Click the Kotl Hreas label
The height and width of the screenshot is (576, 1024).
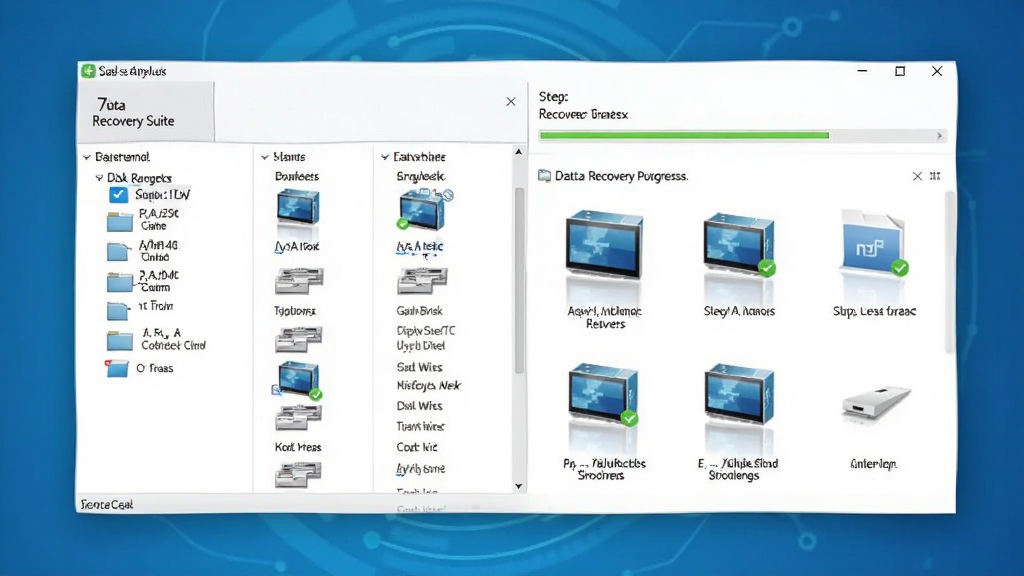click(298, 447)
